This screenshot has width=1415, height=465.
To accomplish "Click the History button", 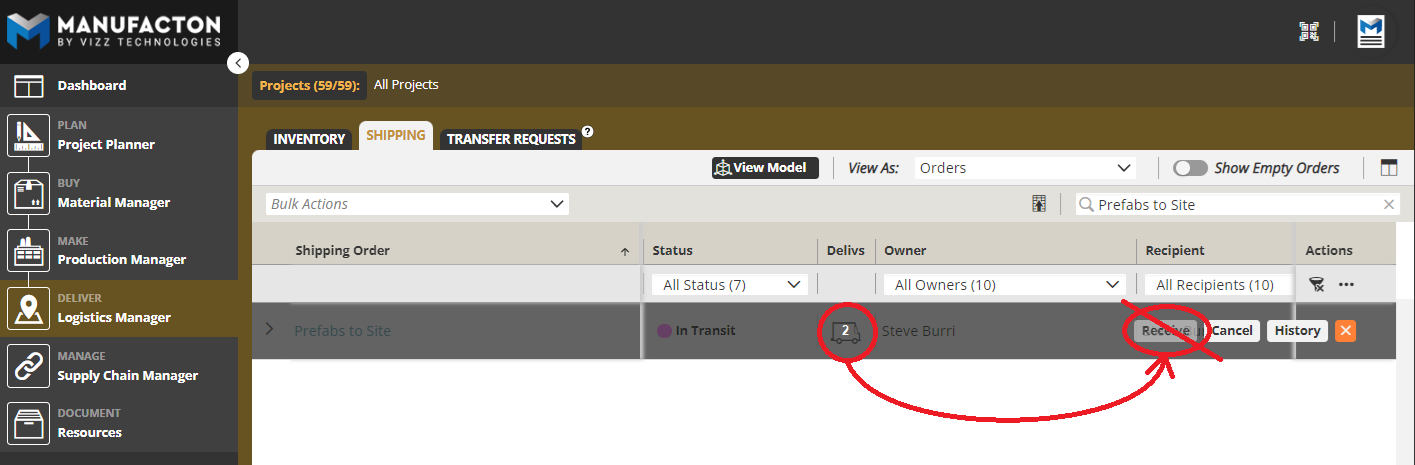I will pos(1297,331).
